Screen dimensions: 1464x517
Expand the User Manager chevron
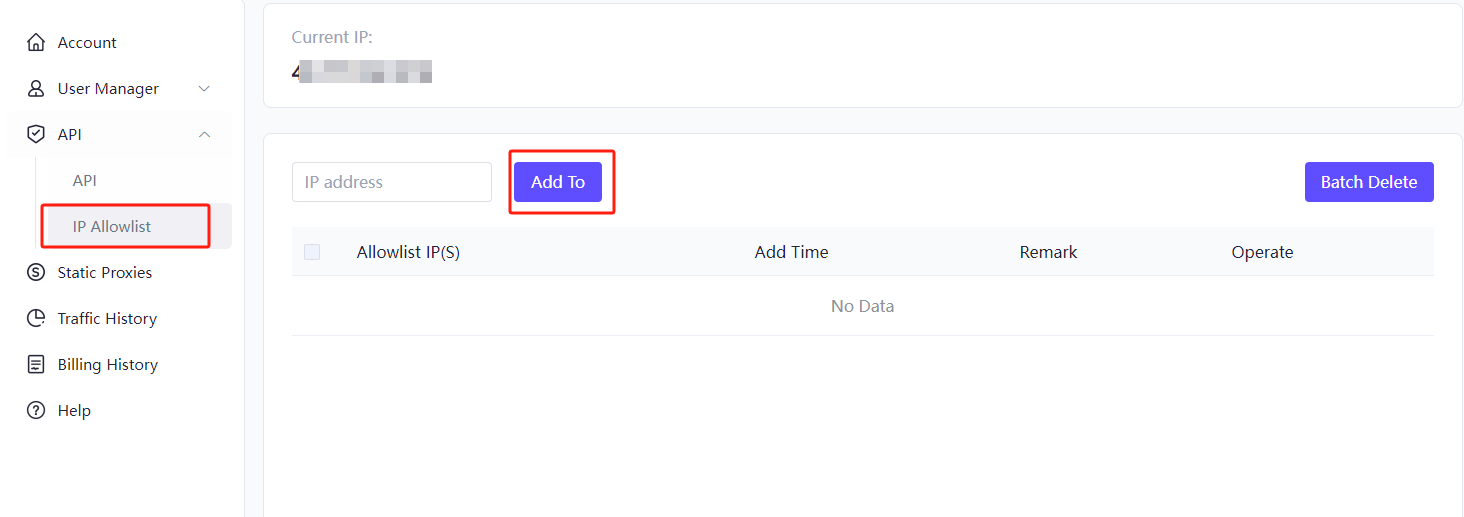coord(204,89)
